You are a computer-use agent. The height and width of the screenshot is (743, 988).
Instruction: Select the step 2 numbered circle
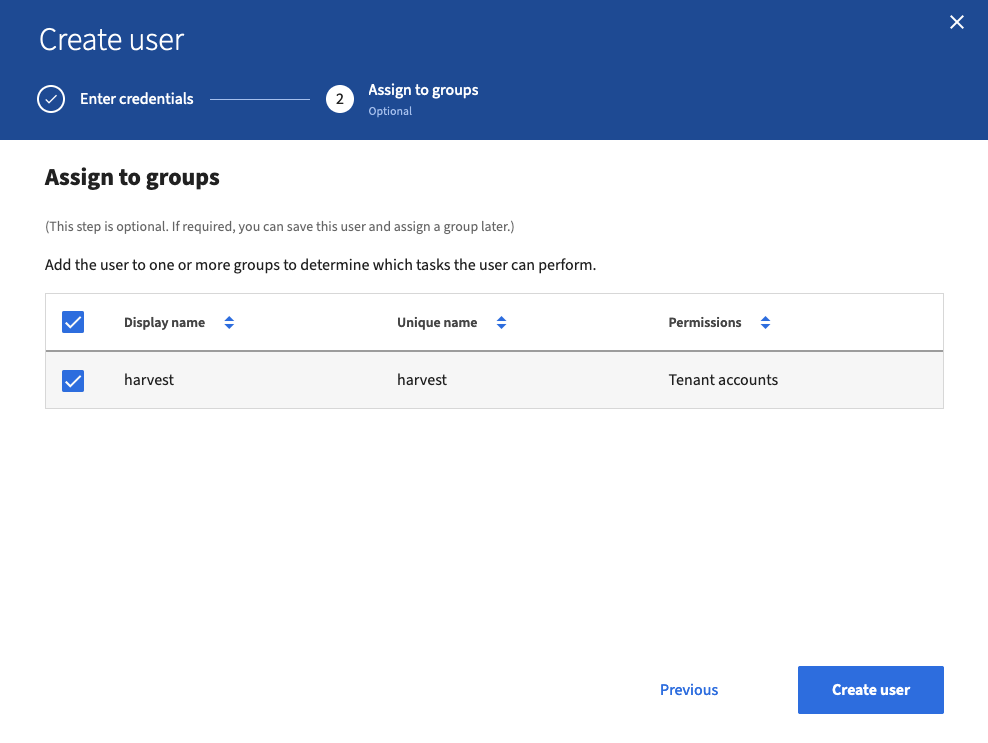point(340,99)
